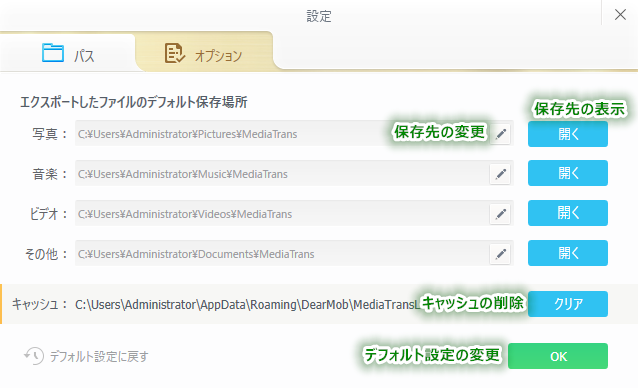Viewport: 638px width, 388px height.
Task: Open the 写真 save folder with 開く
Action: pyautogui.click(x=568, y=134)
